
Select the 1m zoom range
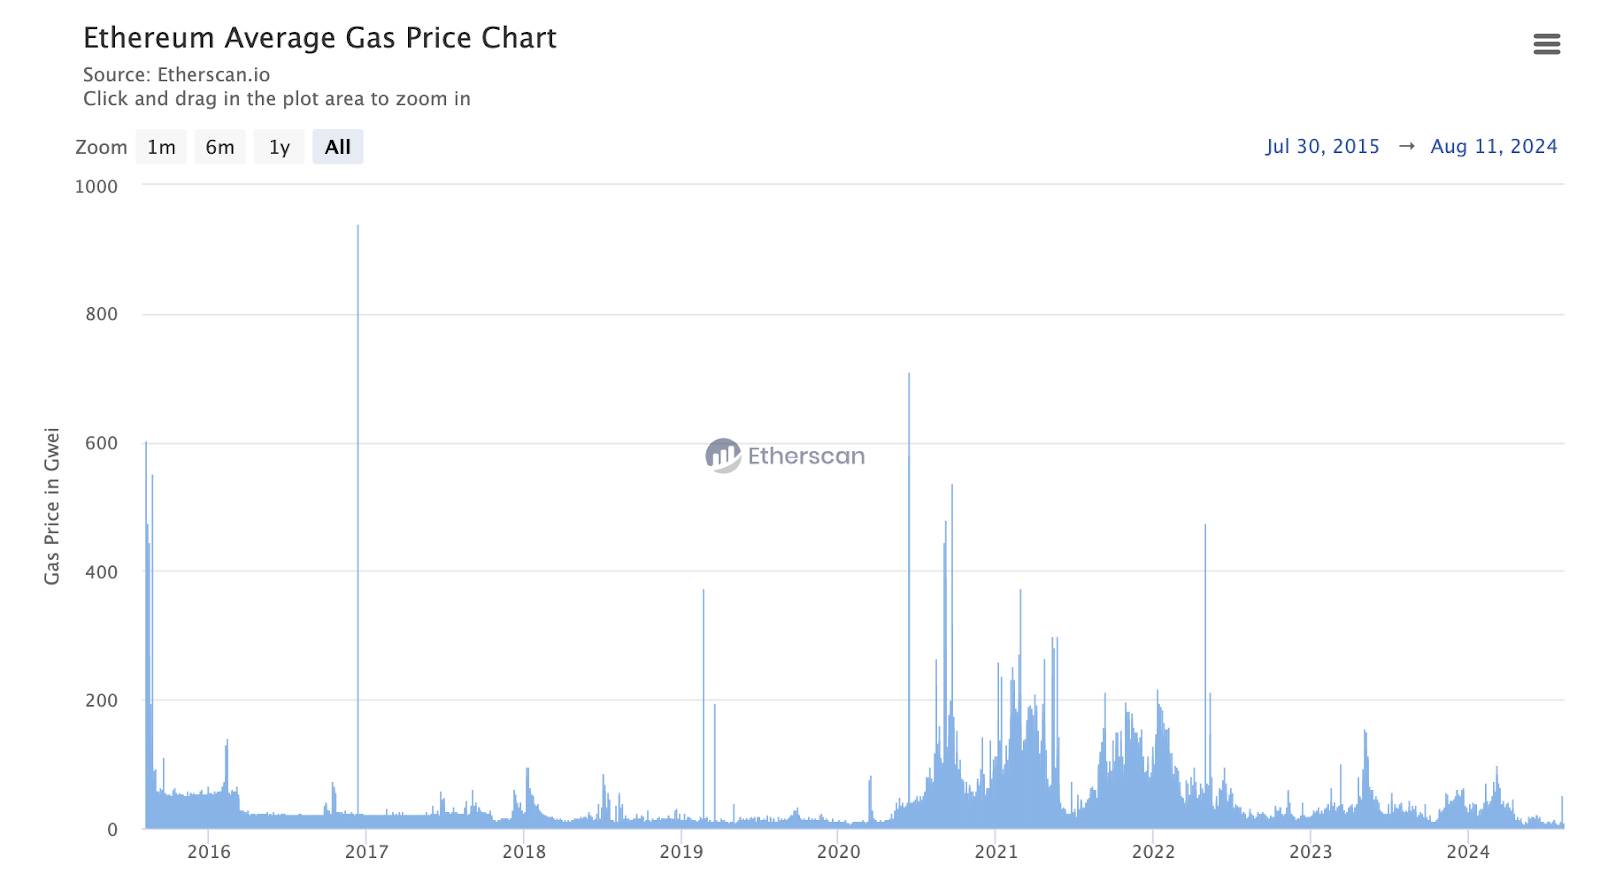(161, 147)
